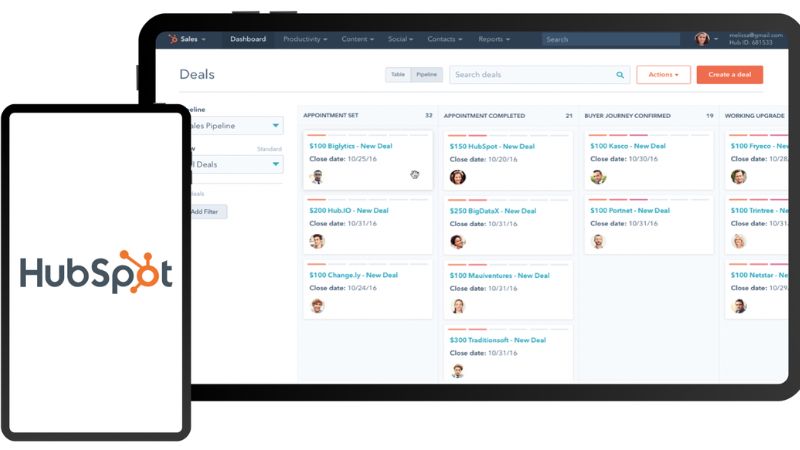The width and height of the screenshot is (800, 450).
Task: Select the Buyer Journey Confirmed column header
Action: [x=627, y=116]
